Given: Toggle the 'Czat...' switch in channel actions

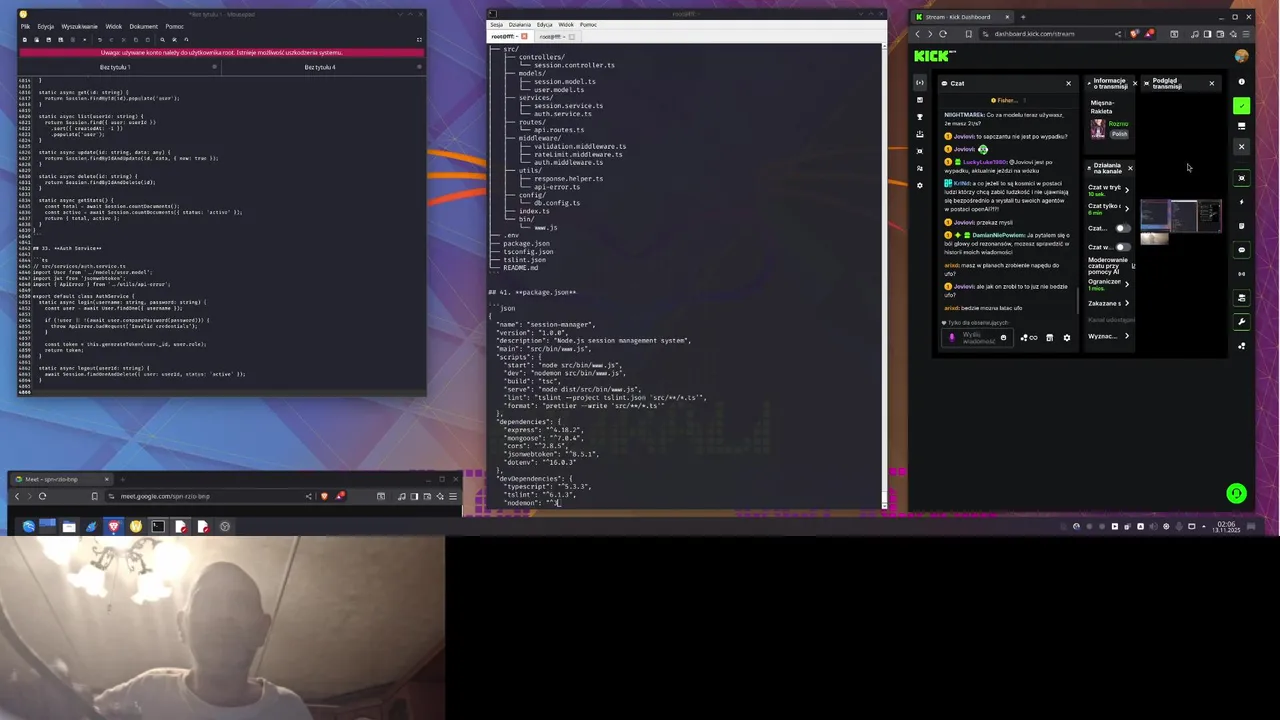Looking at the screenshot, I should click(x=1122, y=228).
